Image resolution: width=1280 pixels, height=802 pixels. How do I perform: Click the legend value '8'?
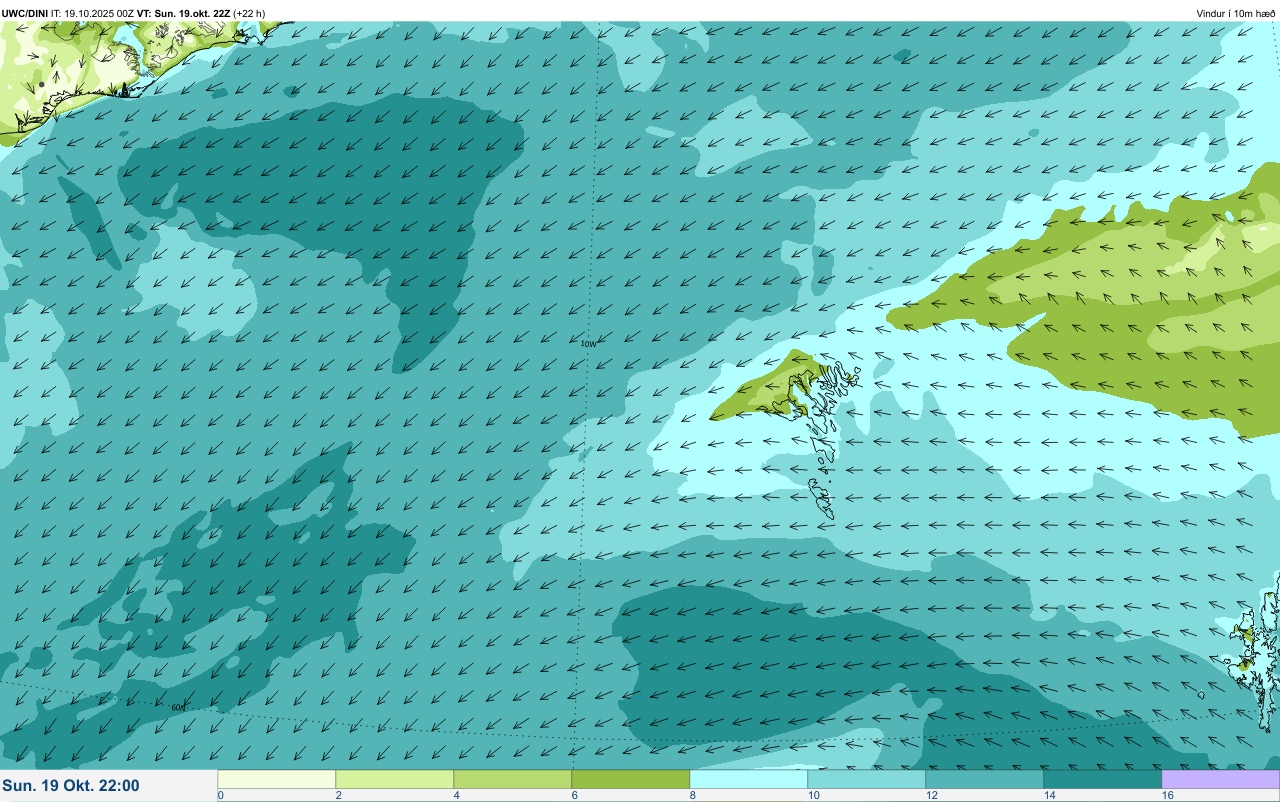coord(693,795)
